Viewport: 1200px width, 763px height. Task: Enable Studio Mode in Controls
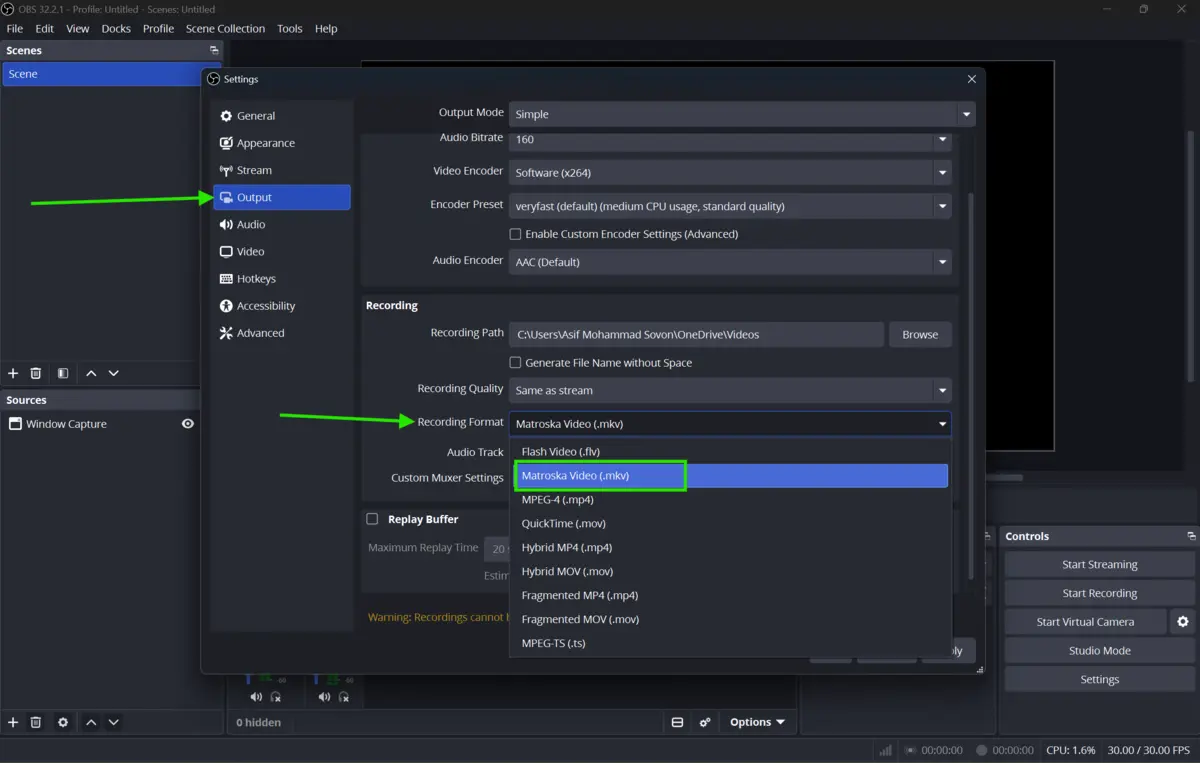point(1099,651)
